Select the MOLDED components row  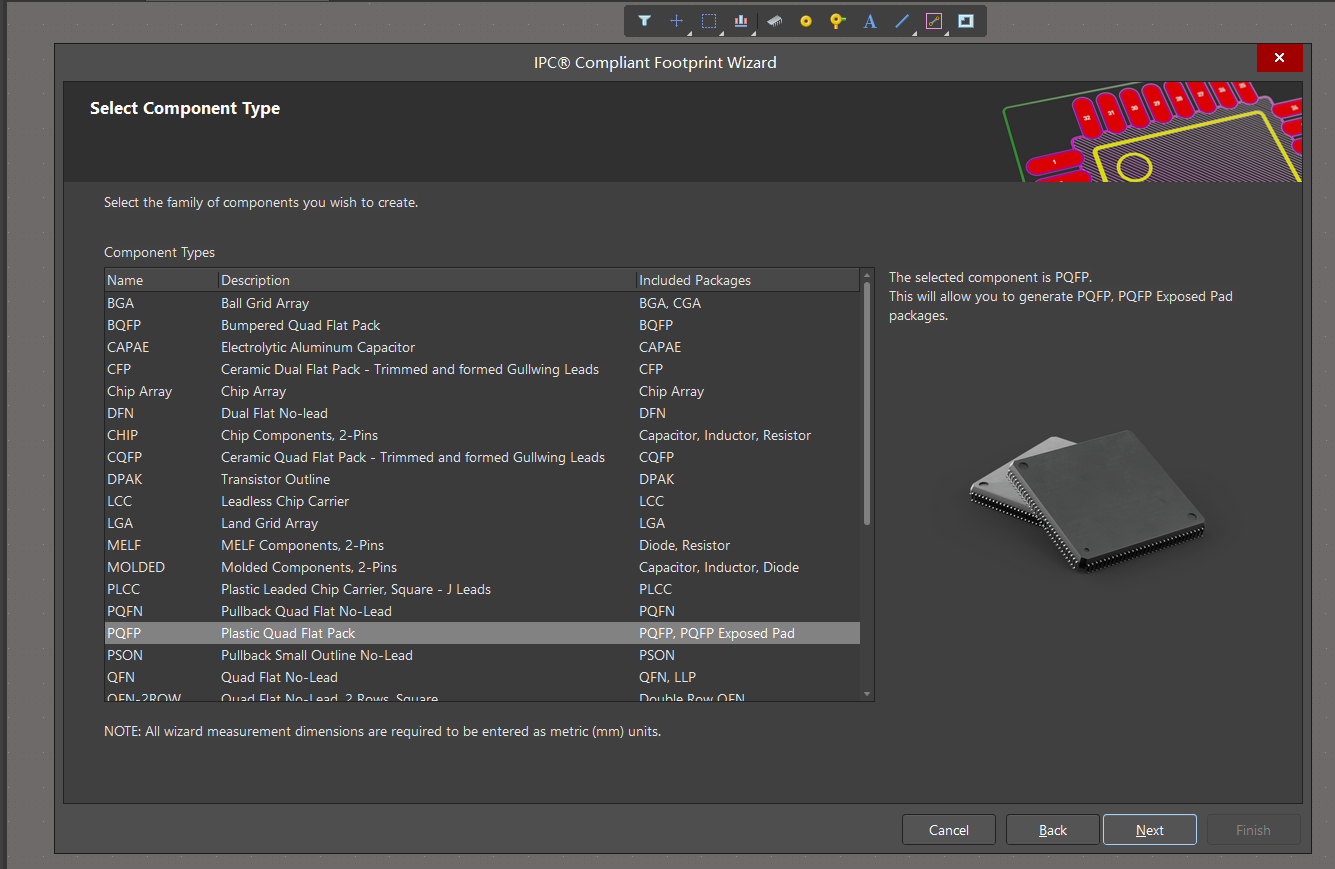click(x=482, y=567)
